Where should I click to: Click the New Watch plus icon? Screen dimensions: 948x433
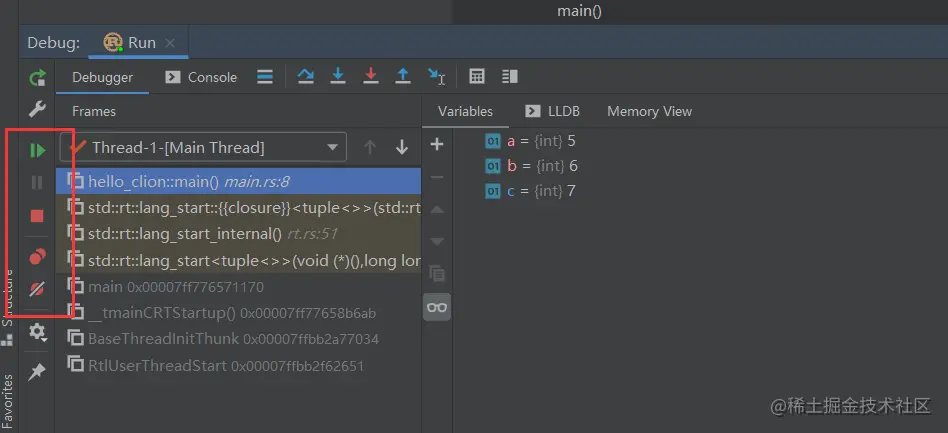[437, 144]
